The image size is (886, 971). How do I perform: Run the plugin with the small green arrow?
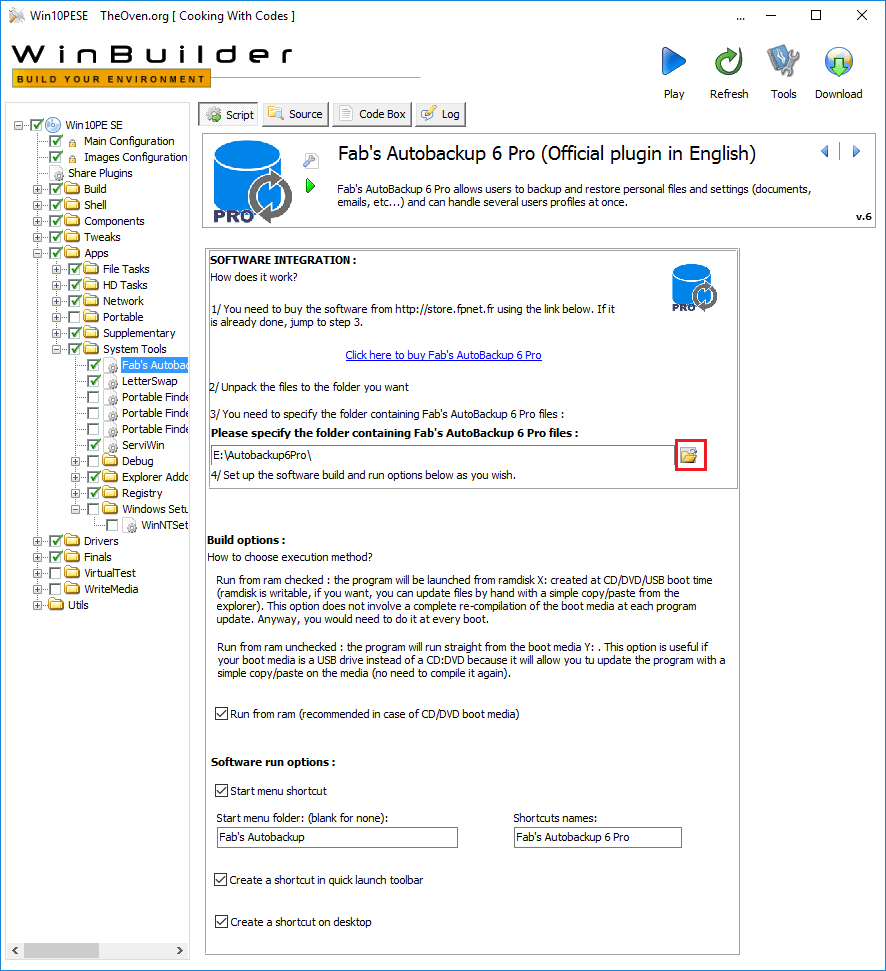(311, 186)
